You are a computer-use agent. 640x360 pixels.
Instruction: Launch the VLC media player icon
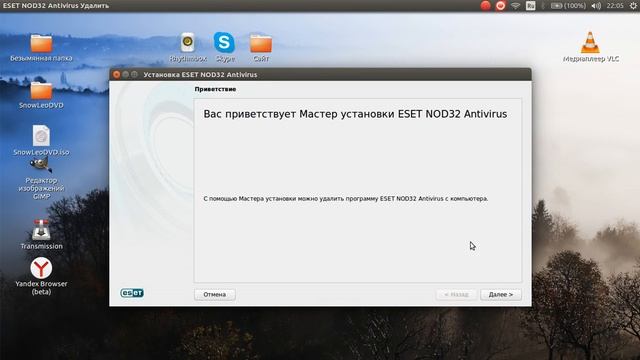[x=590, y=42]
